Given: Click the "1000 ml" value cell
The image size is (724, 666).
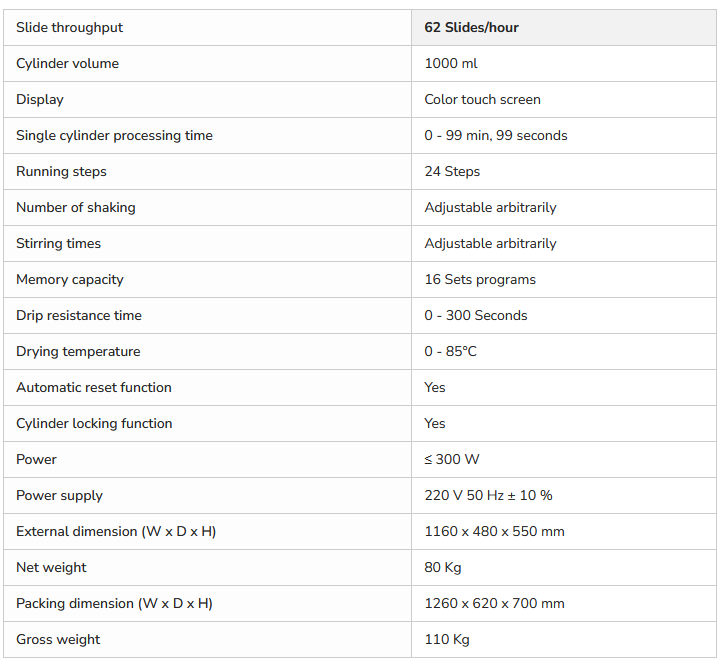Looking at the screenshot, I should pos(451,64).
